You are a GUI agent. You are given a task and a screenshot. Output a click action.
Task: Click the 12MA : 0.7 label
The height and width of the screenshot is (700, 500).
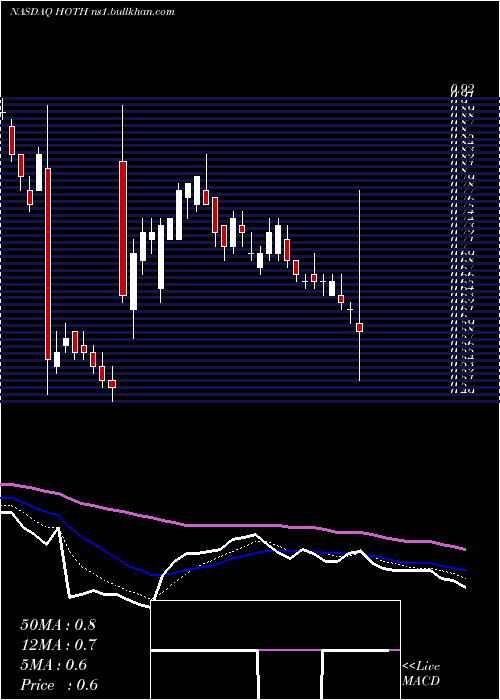(x=59, y=645)
